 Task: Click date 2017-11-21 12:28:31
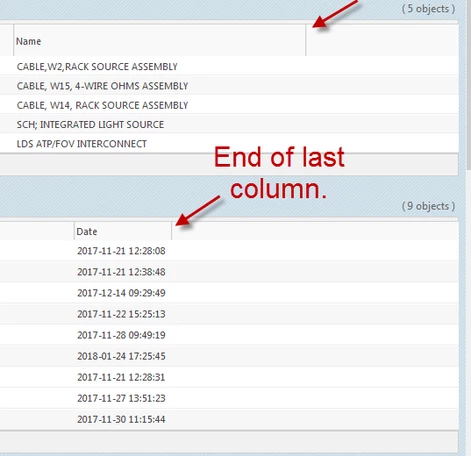121,377
